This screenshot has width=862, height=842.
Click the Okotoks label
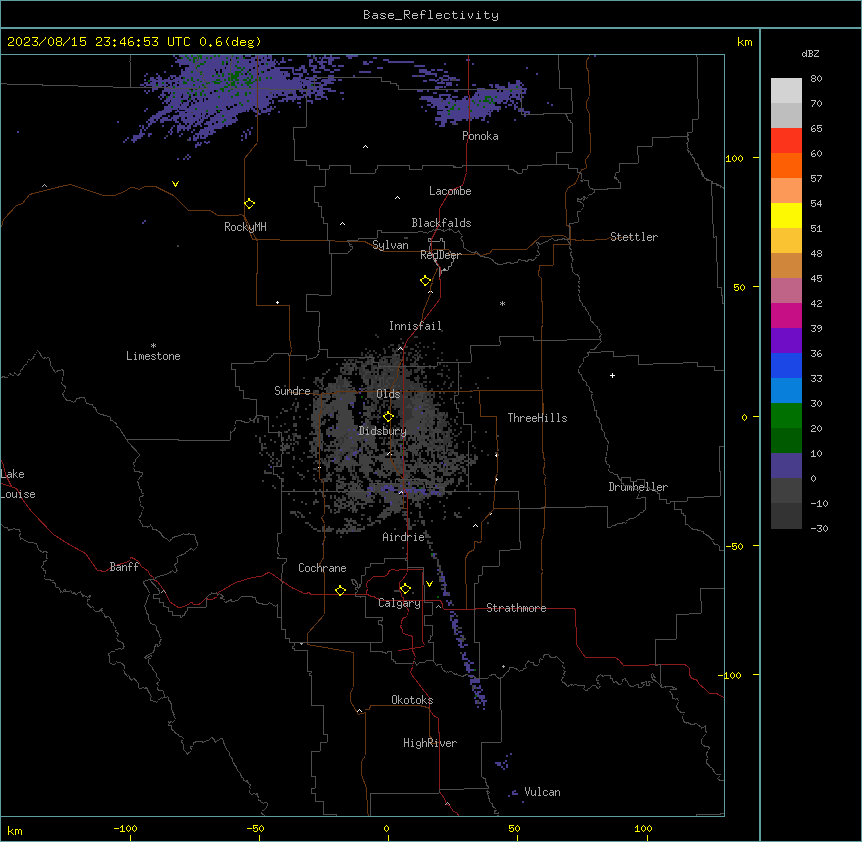tap(412, 700)
